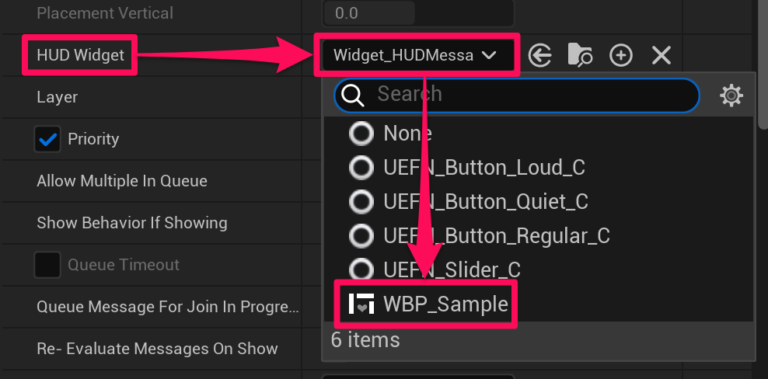The height and width of the screenshot is (379, 768).
Task: Click the dropdown chevron beside Widget_HUDMessa
Action: click(x=489, y=55)
